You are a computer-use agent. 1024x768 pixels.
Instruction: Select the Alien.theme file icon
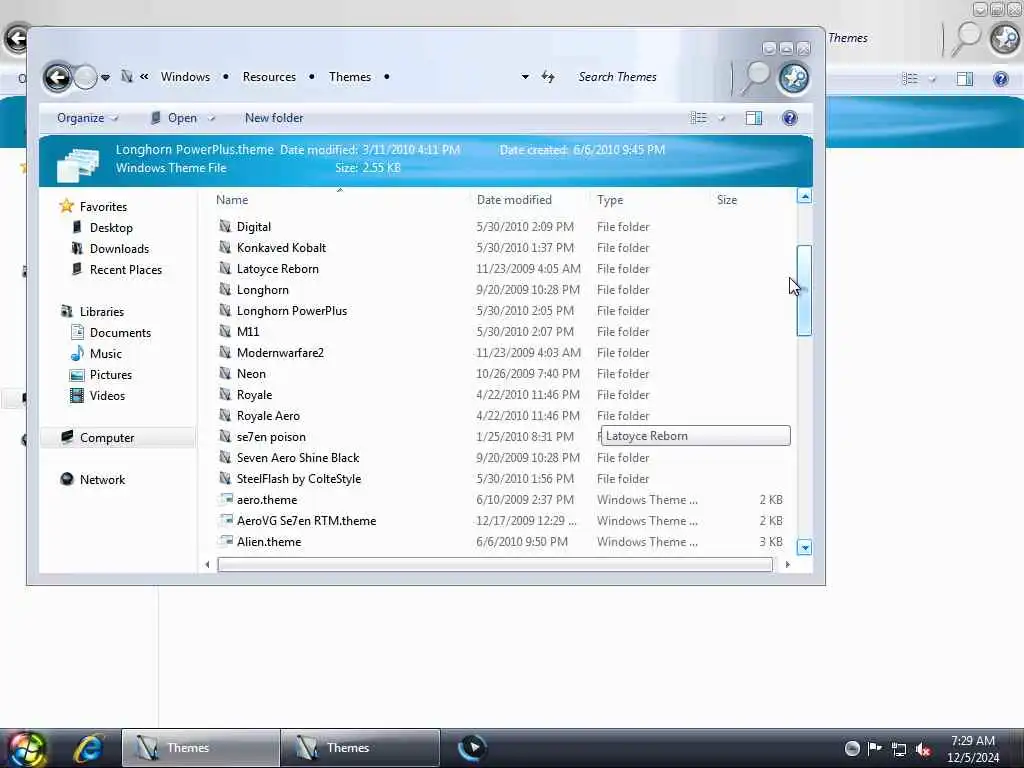coord(226,541)
